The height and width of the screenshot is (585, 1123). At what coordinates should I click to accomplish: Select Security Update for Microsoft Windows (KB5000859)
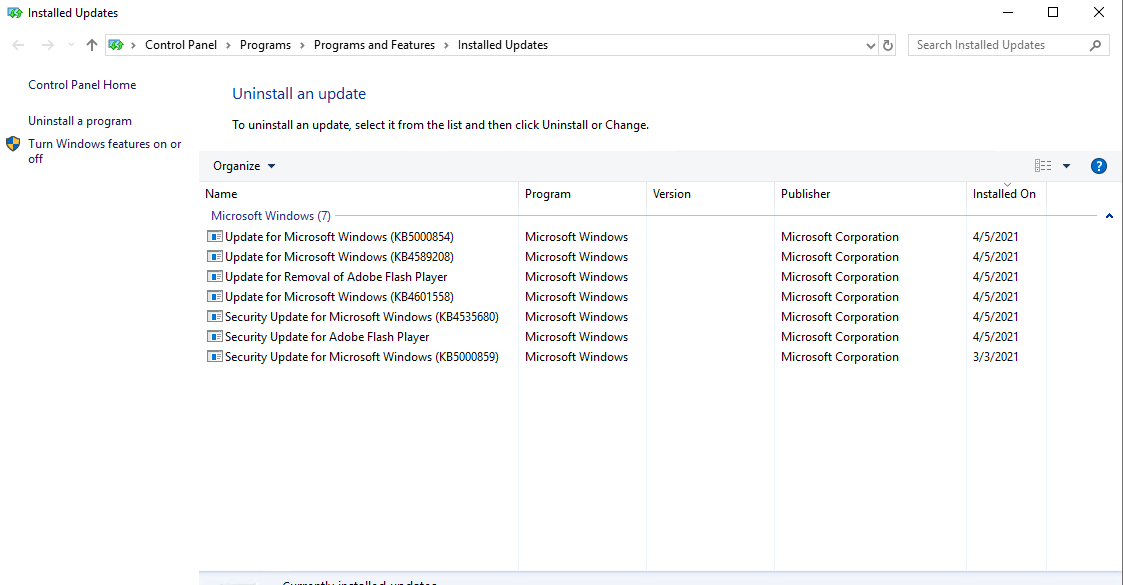tap(362, 357)
